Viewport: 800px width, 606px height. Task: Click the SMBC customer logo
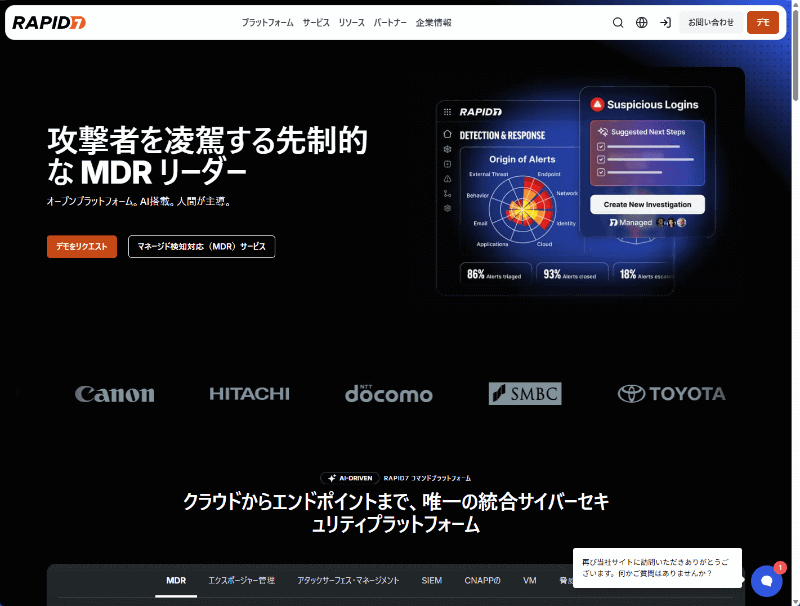(525, 393)
